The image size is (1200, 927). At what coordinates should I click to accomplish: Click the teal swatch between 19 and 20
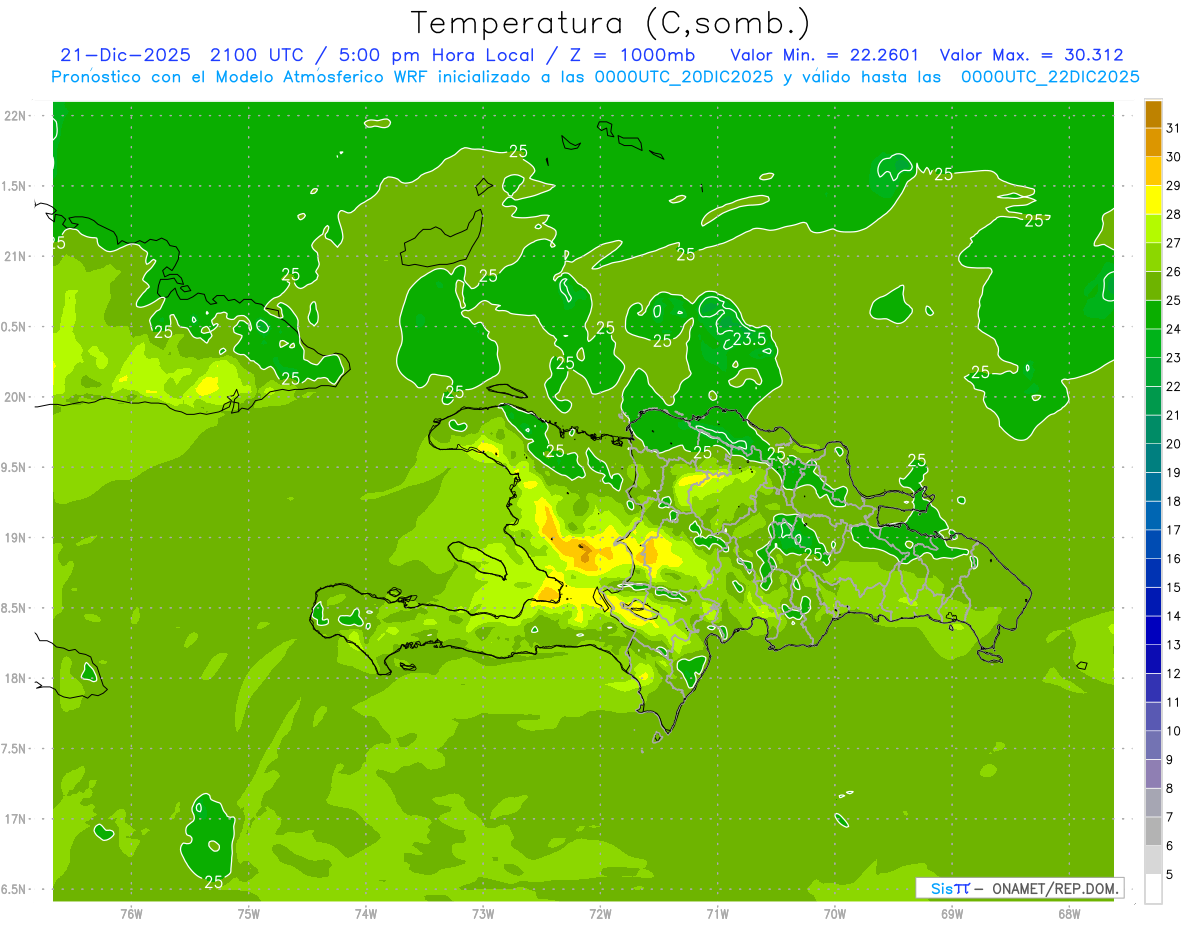tap(1153, 459)
